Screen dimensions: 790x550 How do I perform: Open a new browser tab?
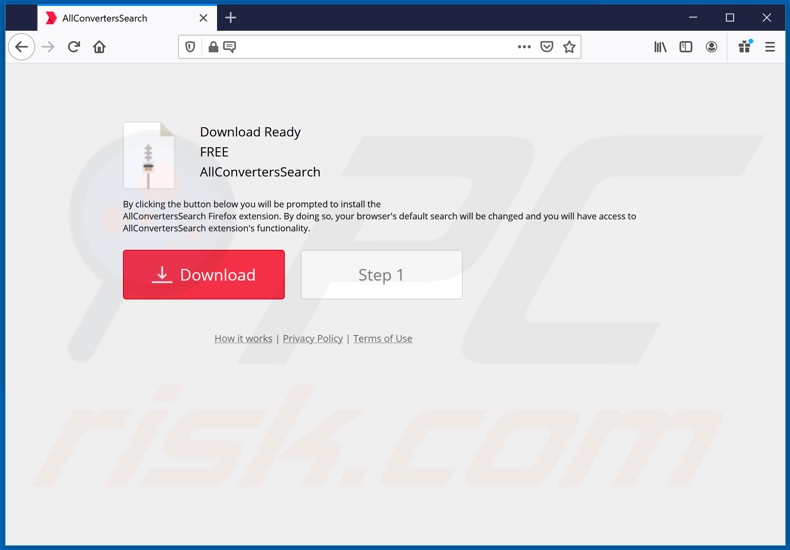tap(231, 18)
